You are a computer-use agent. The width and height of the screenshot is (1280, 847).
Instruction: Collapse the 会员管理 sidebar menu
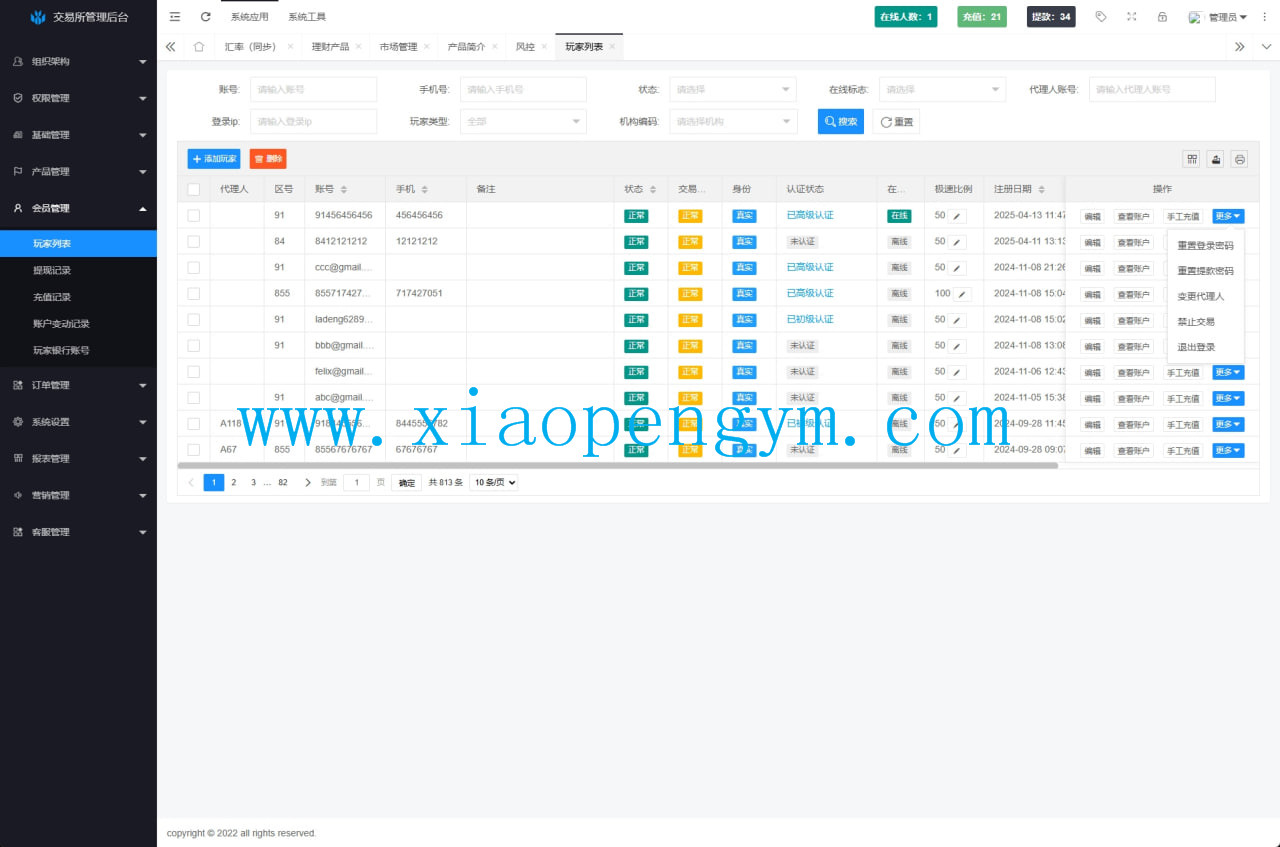click(x=78, y=208)
